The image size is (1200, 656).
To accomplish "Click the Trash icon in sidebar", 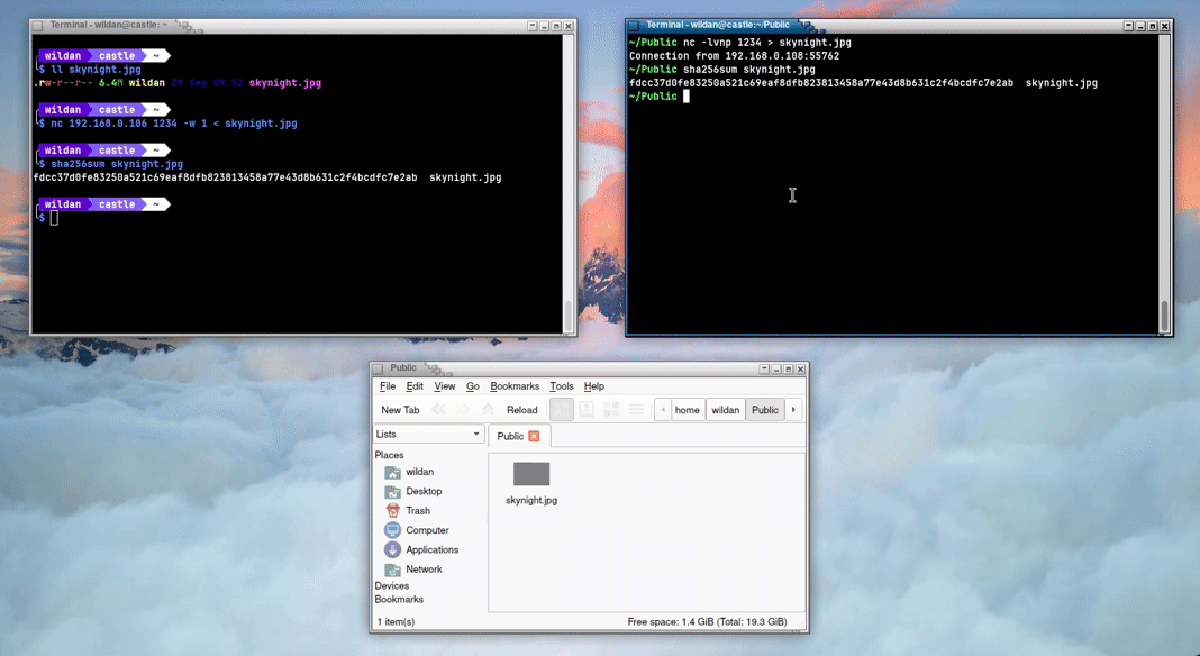I will 392,511.
